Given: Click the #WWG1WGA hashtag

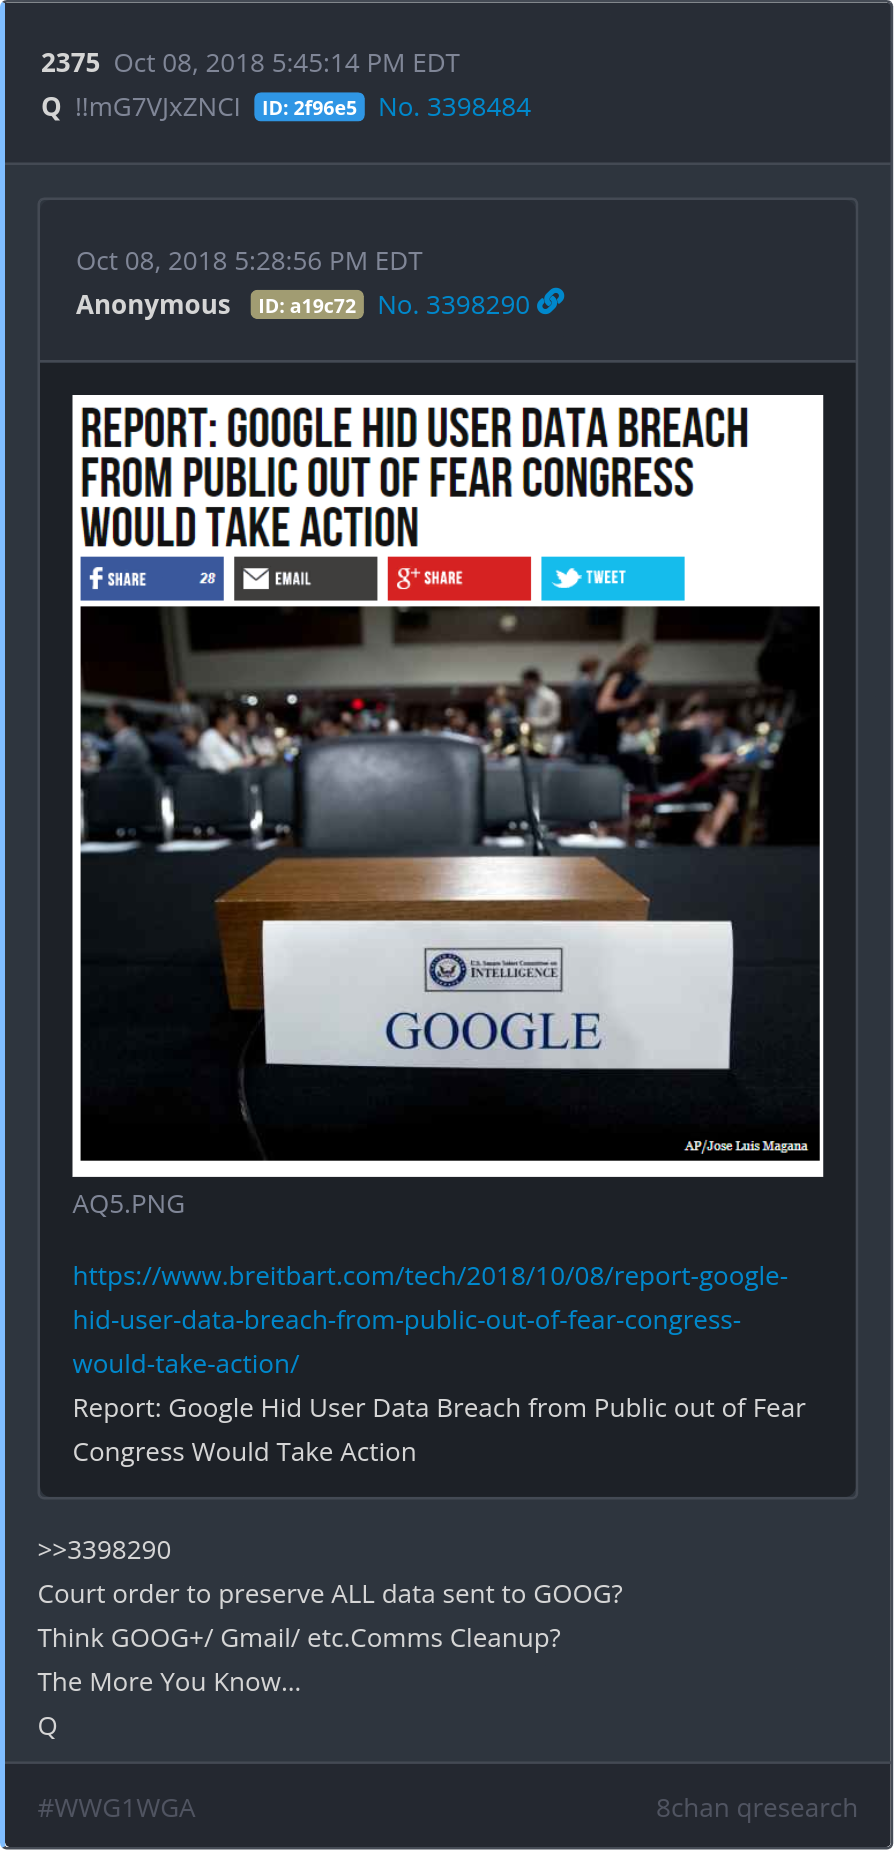Looking at the screenshot, I should pyautogui.click(x=117, y=1808).
